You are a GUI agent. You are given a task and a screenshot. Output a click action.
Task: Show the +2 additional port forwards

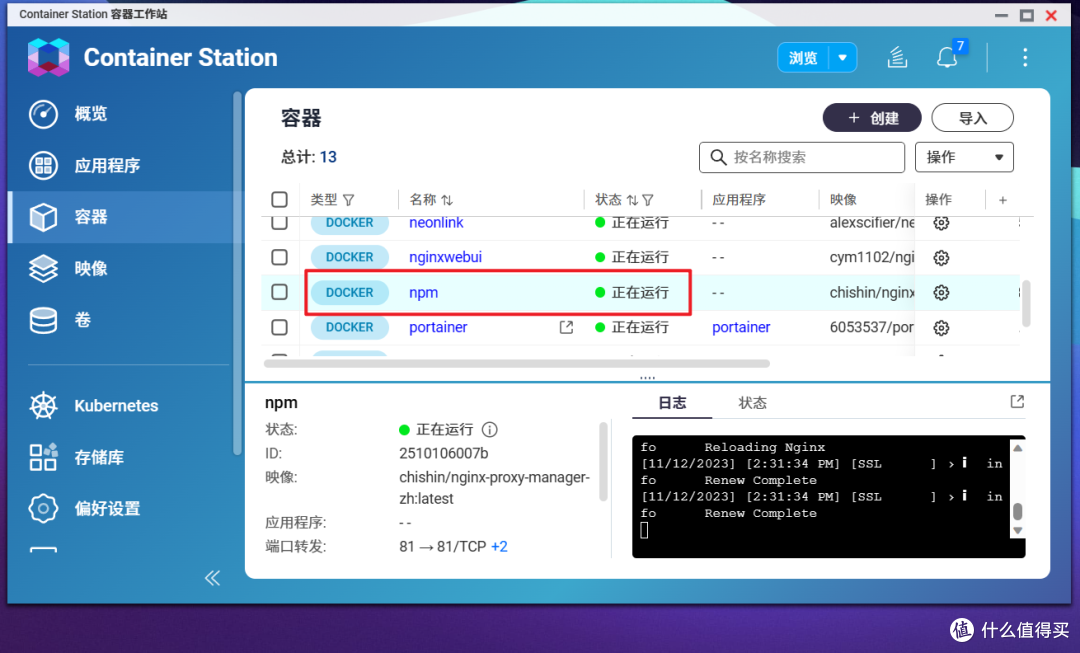(x=499, y=547)
